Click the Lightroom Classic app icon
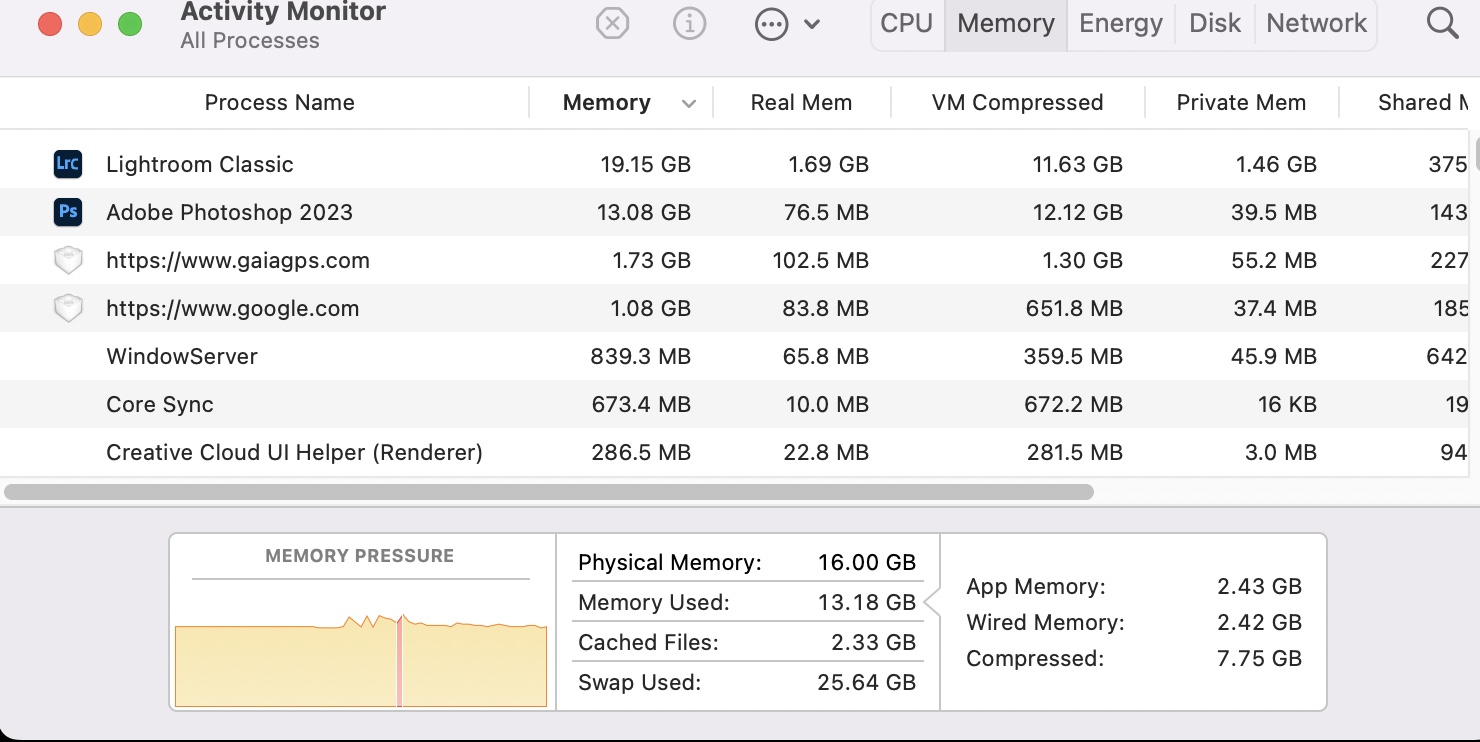The width and height of the screenshot is (1480, 742). click(x=67, y=164)
